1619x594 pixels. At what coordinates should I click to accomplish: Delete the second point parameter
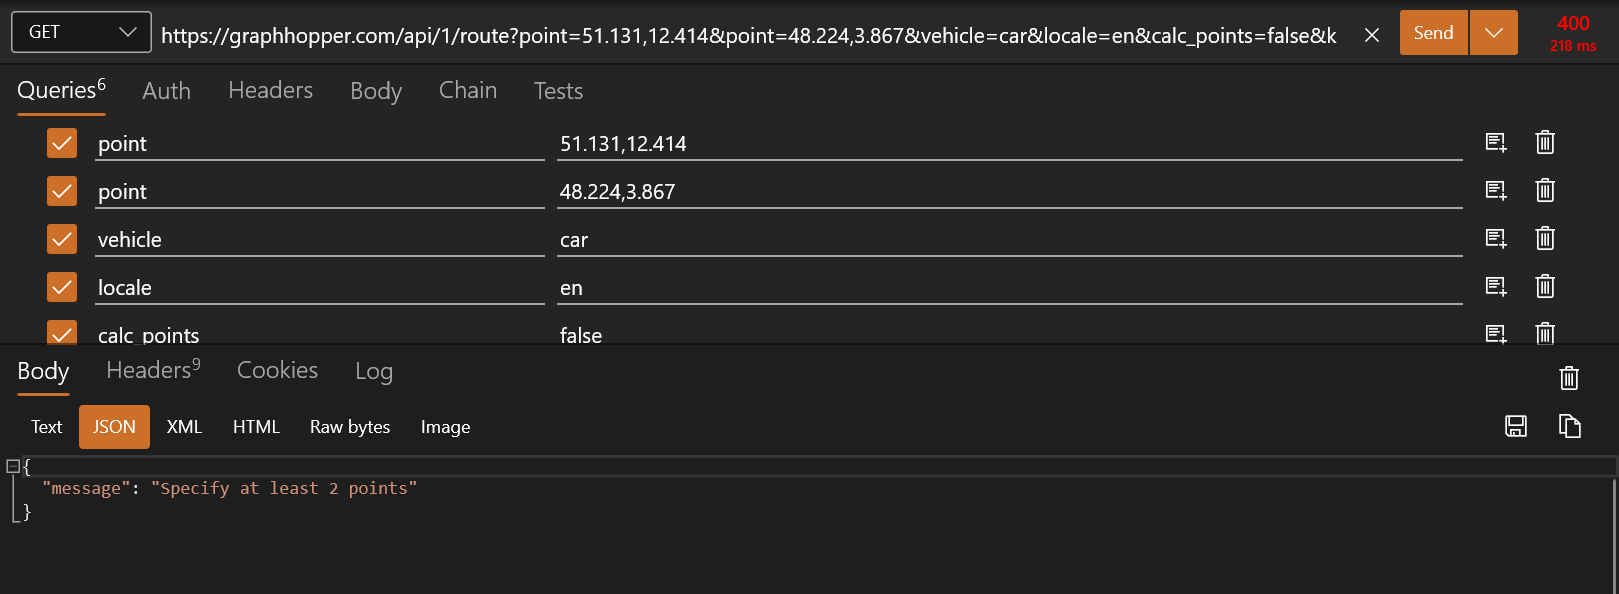tap(1545, 191)
